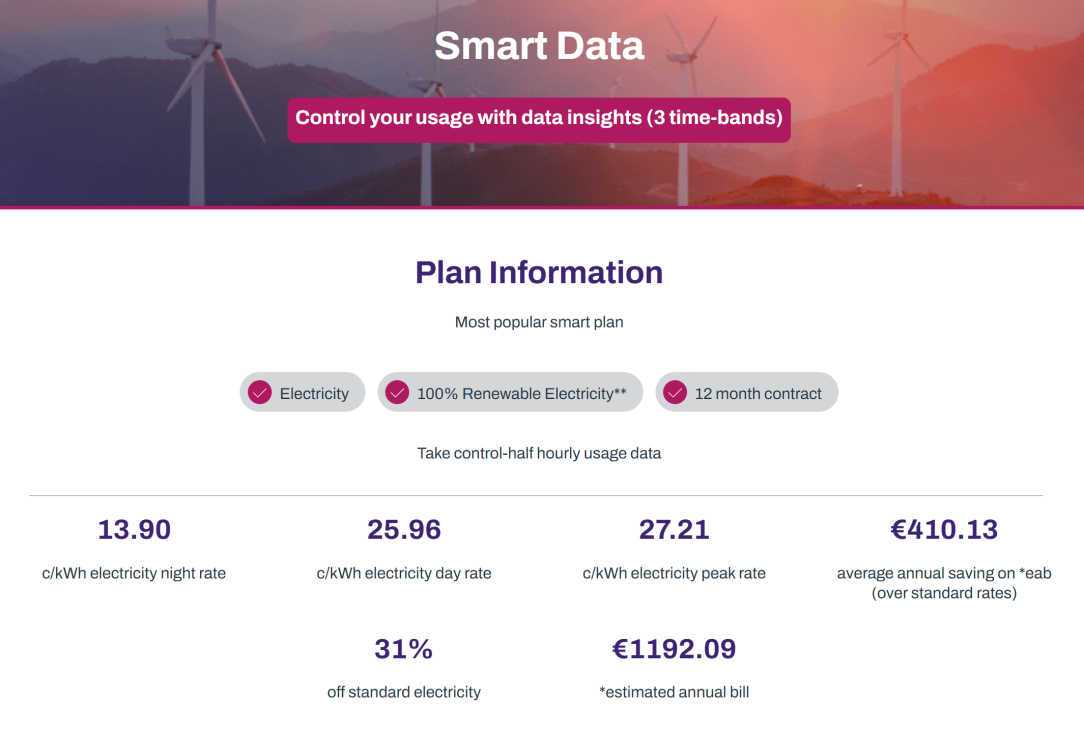
Task: Click the 'Control your usage' banner button
Action: coord(539,118)
